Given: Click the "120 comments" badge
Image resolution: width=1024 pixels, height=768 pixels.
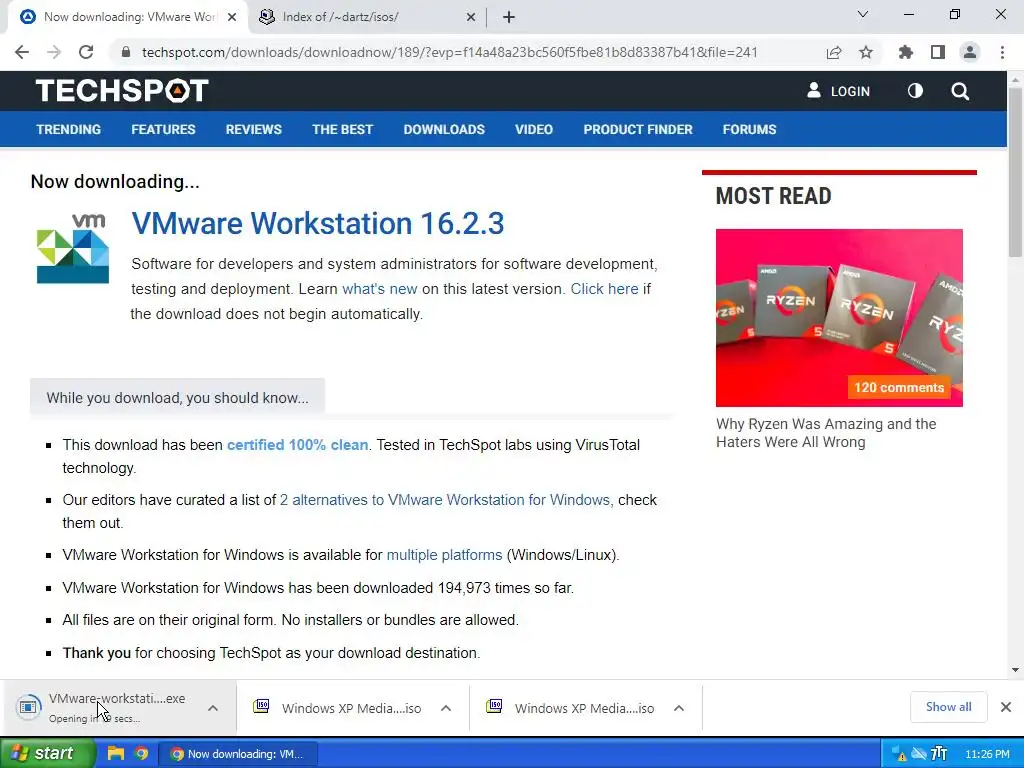Looking at the screenshot, I should [899, 387].
